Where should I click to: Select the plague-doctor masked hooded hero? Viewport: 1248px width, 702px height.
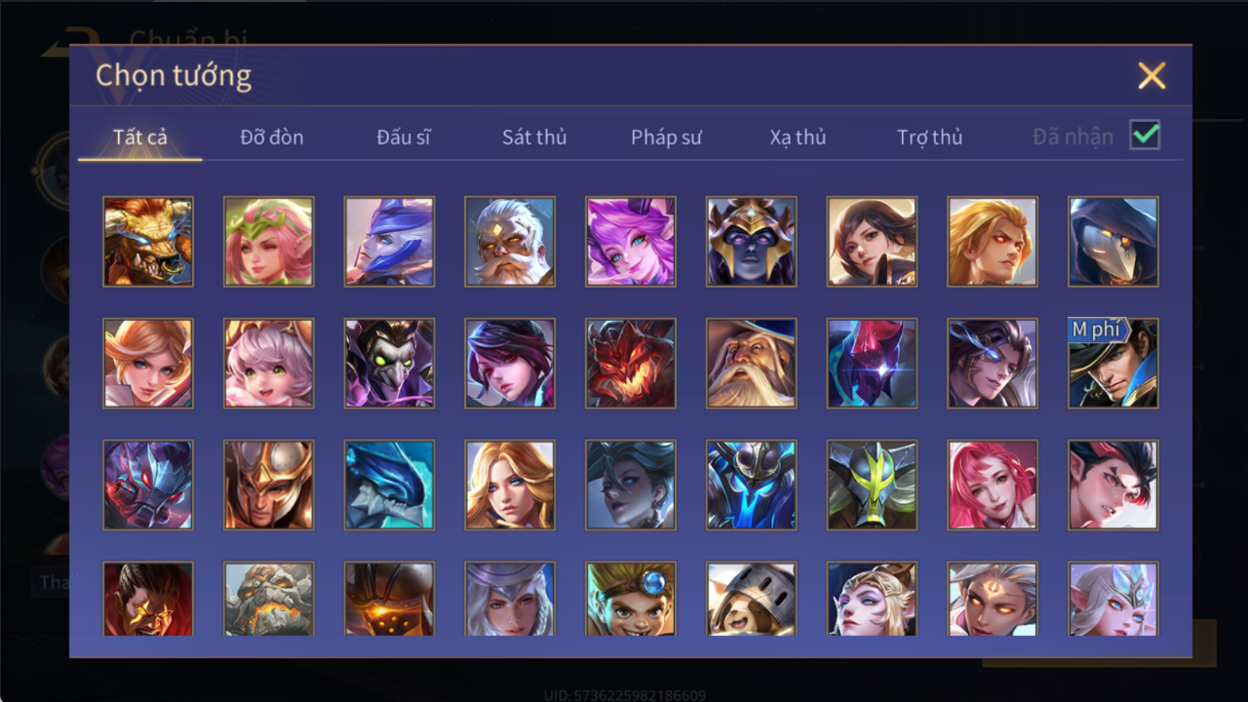point(1113,242)
